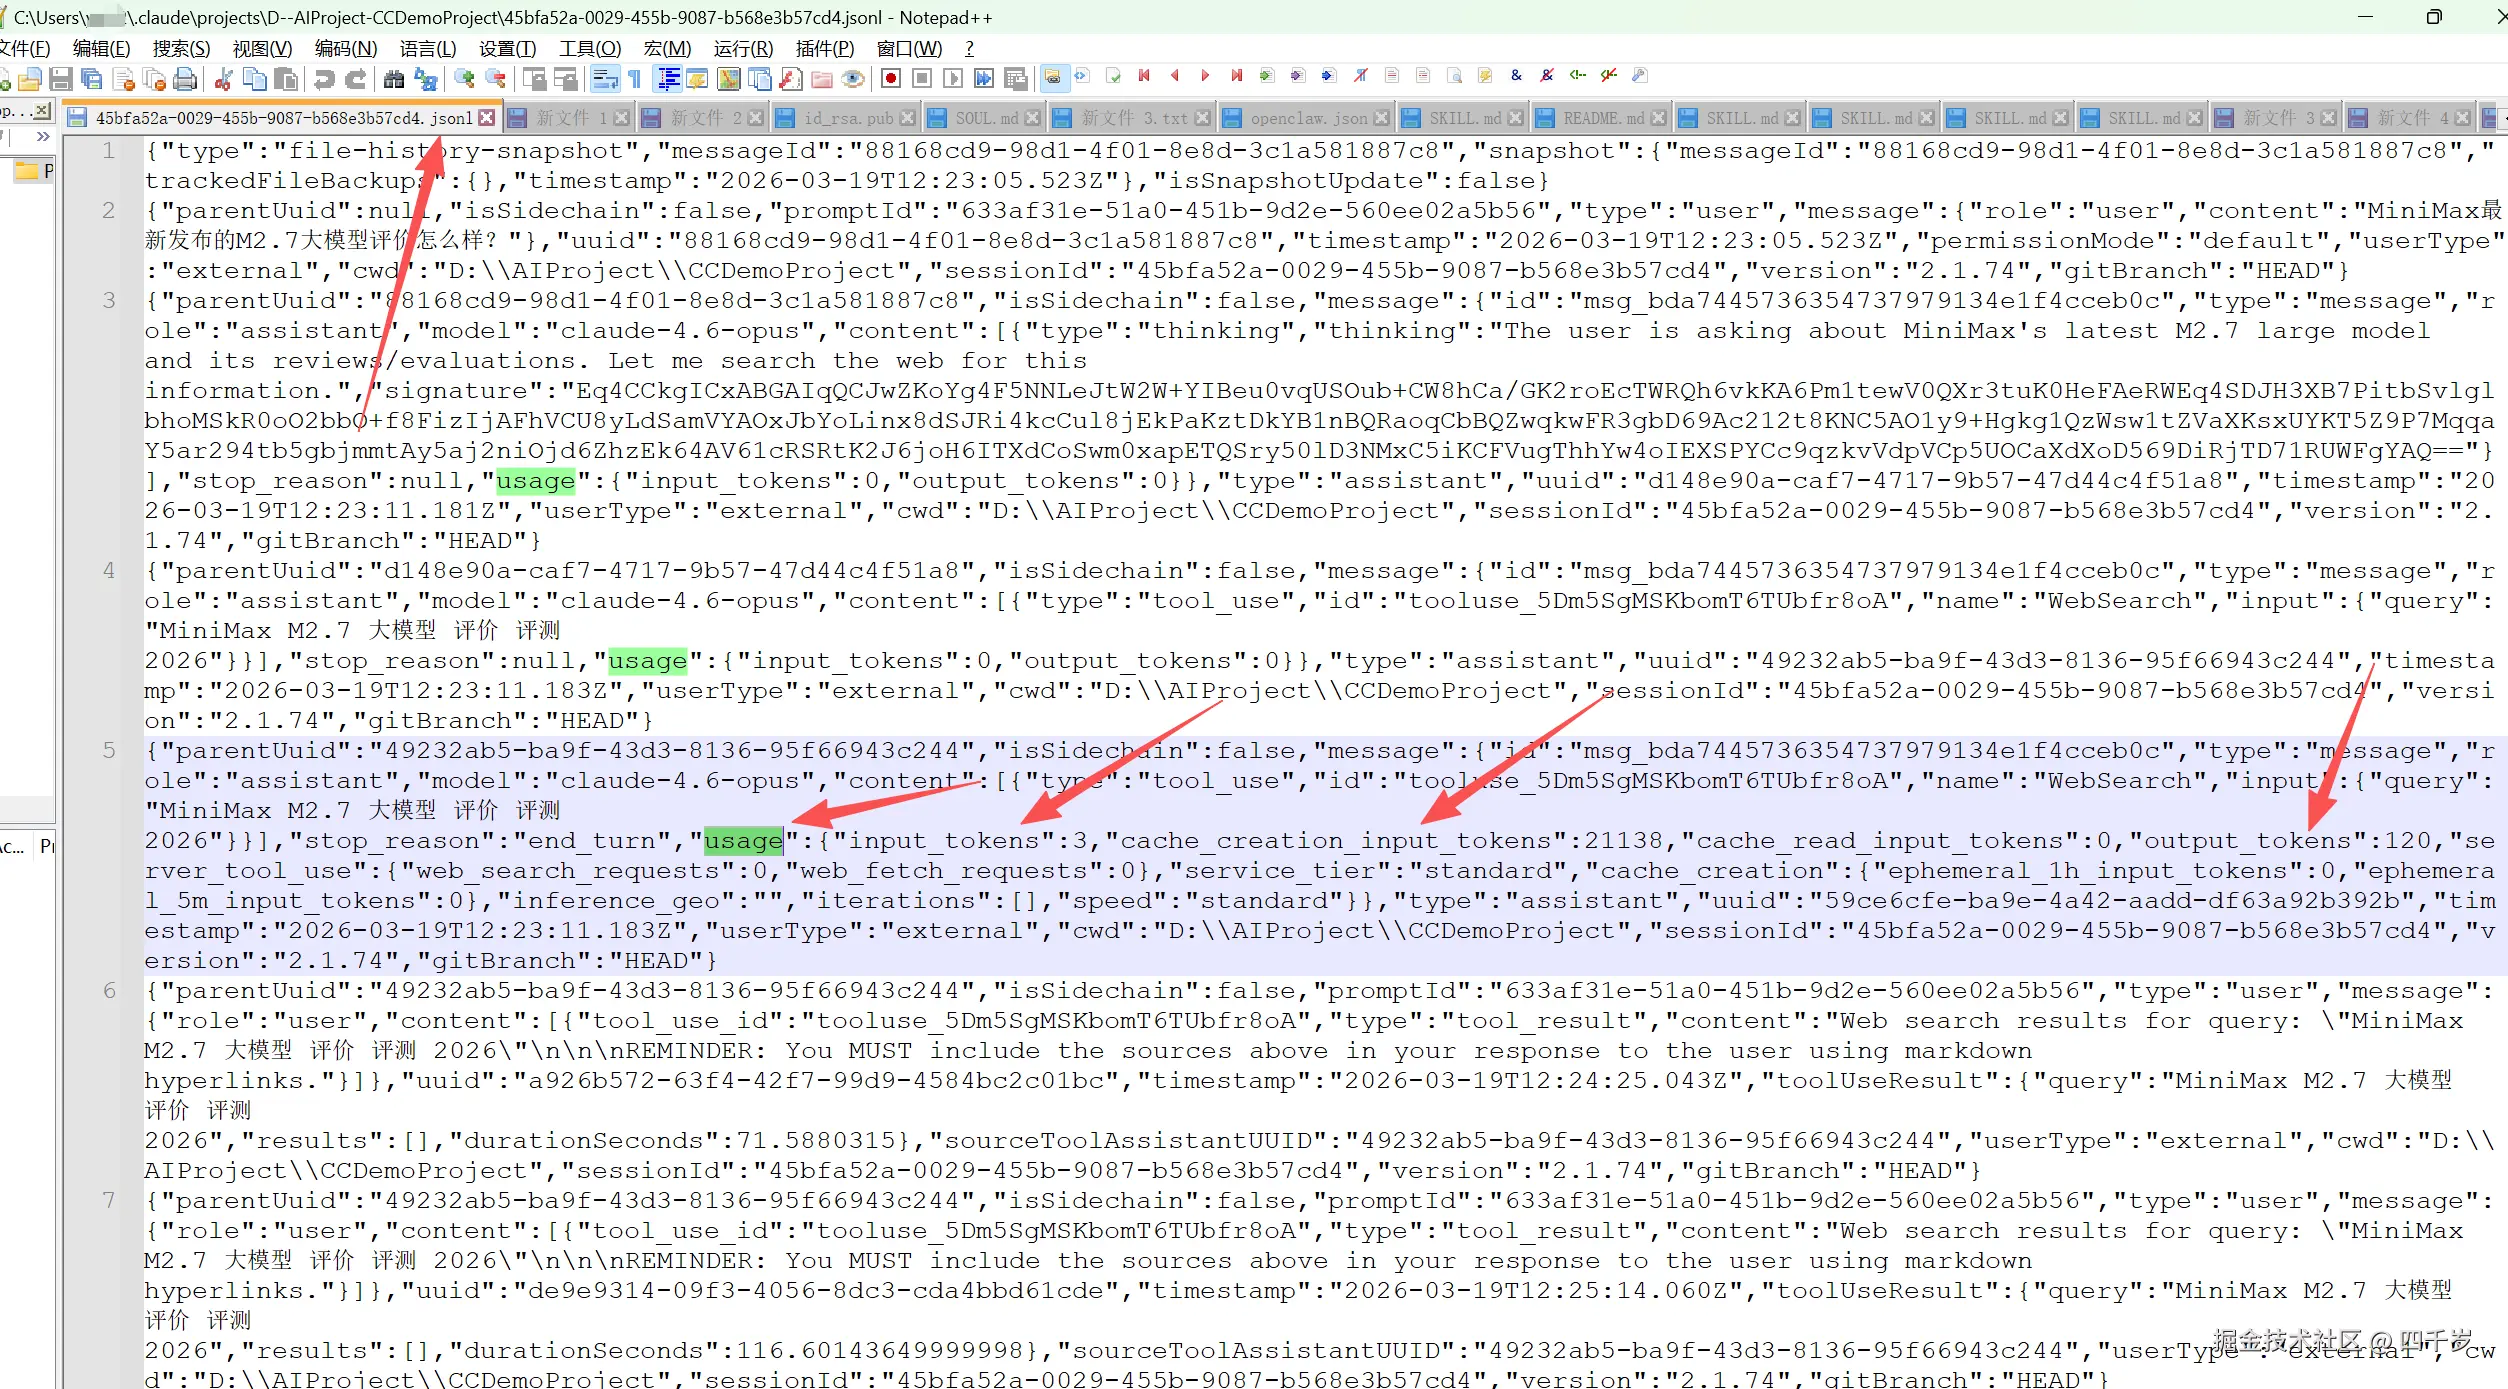Click the Zoom In magnifier icon
This screenshot has height=1389, width=2508.
(x=464, y=79)
